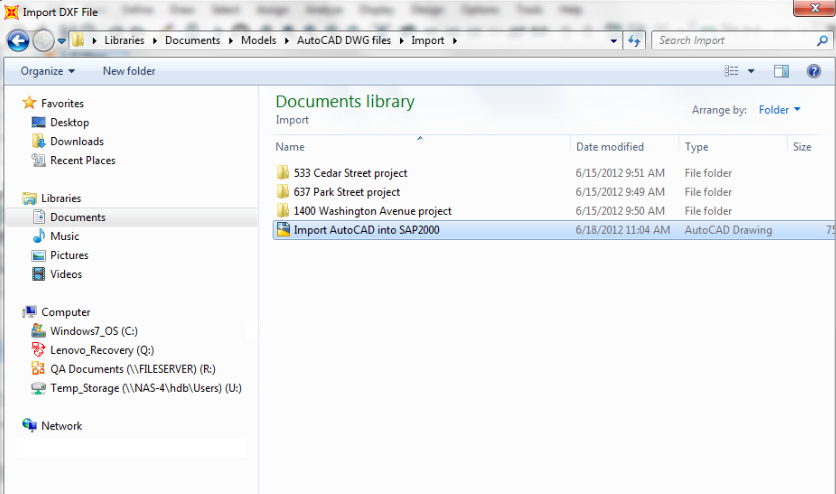The image size is (836, 494).
Task: Focus the Search Import field
Action: [735, 41]
